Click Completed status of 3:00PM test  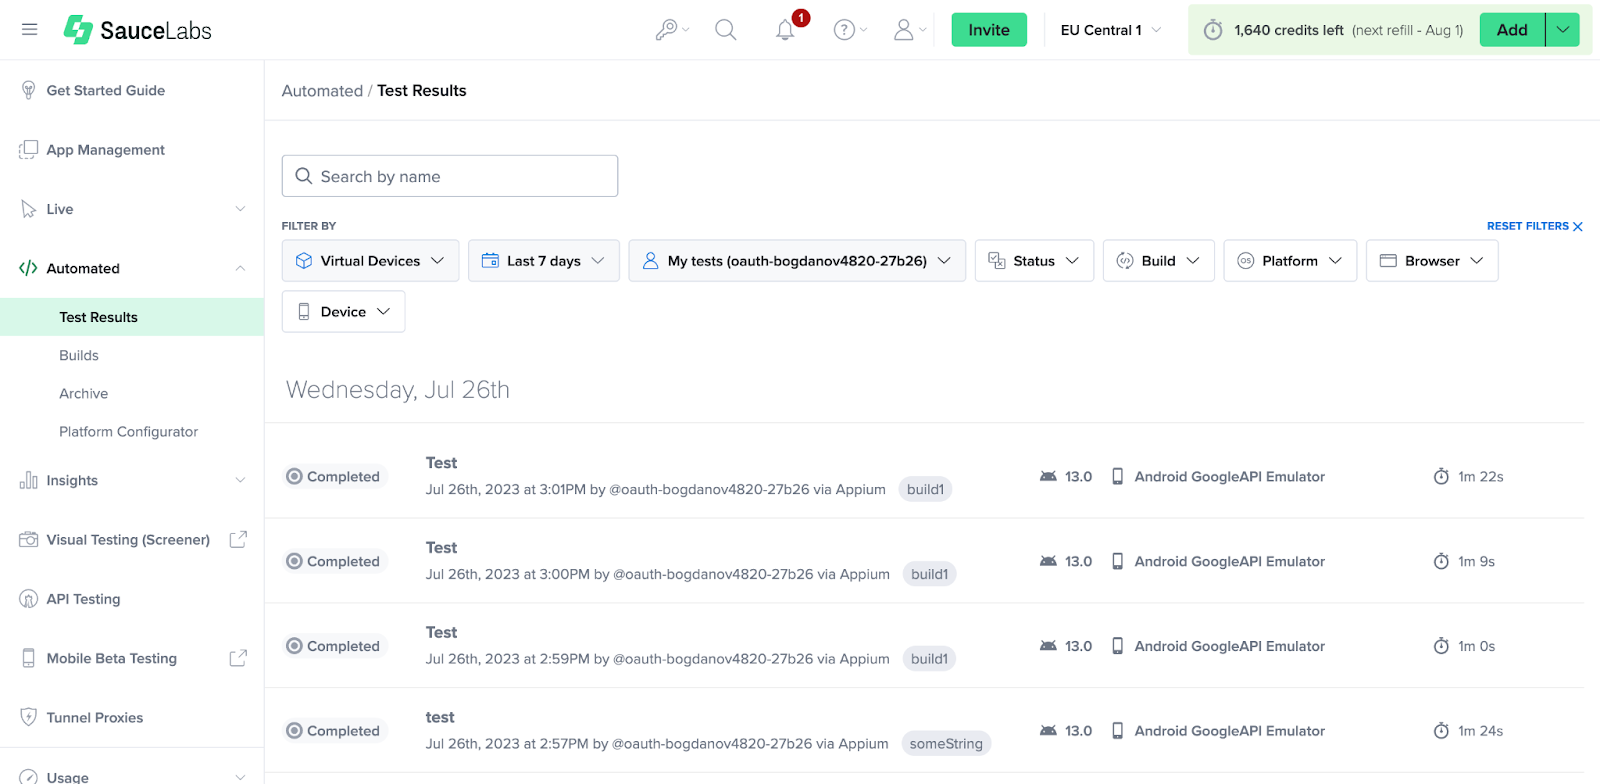click(x=333, y=562)
